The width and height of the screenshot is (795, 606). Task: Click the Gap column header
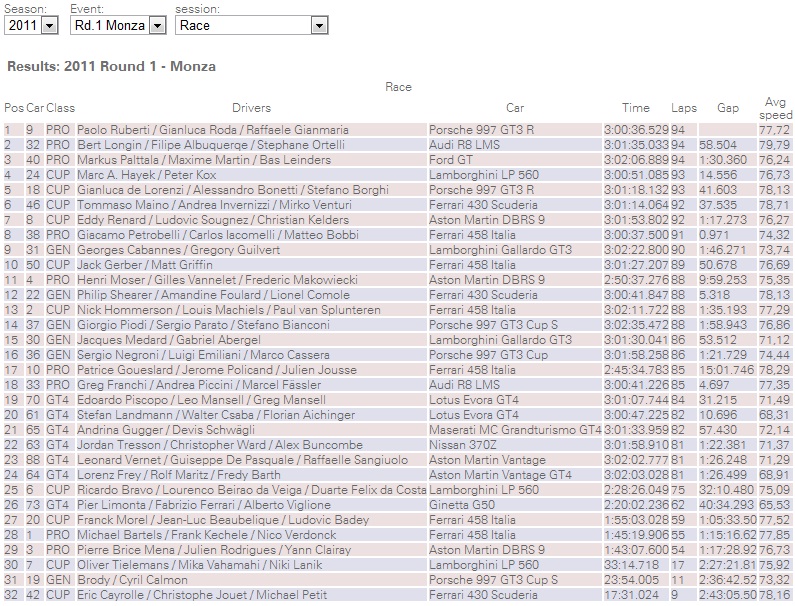click(727, 108)
